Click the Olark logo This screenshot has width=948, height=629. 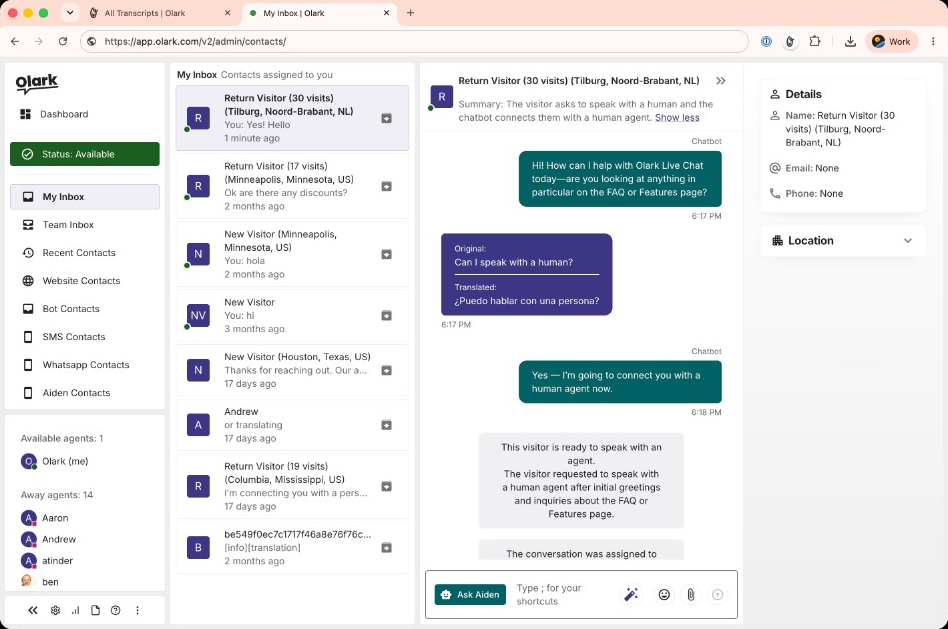37,83
